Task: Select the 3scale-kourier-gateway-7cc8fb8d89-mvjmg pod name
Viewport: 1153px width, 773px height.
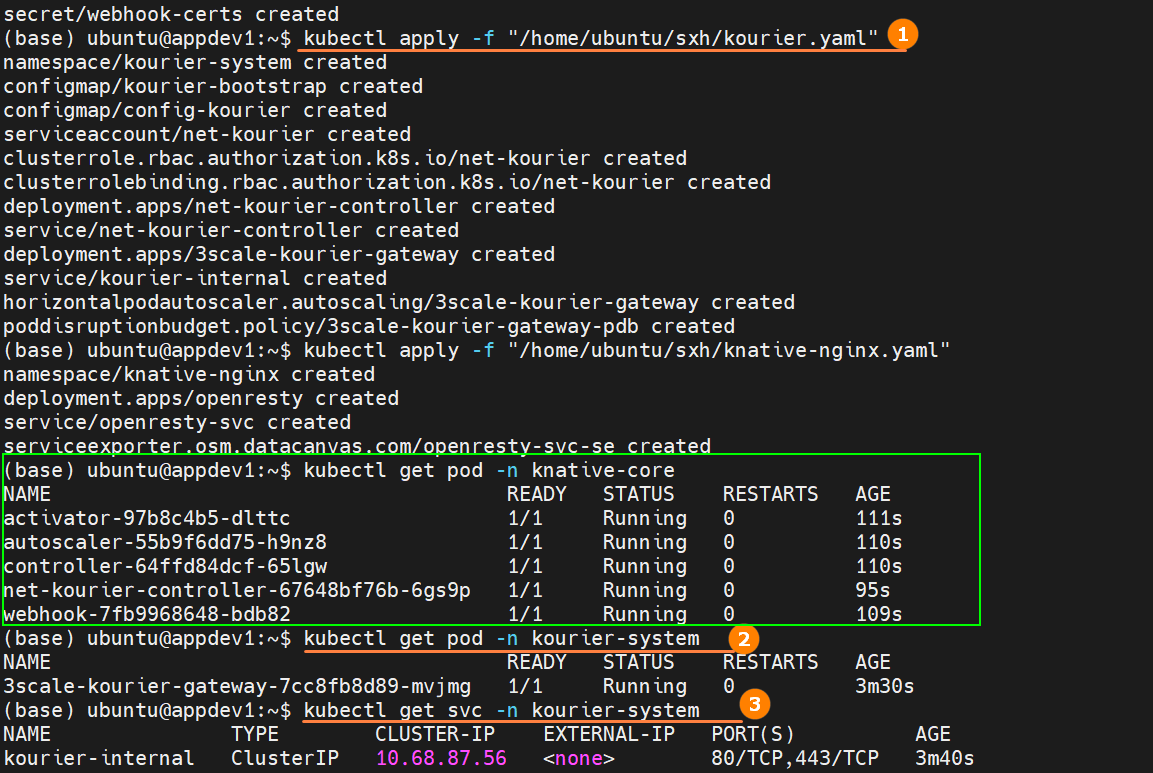Action: pos(236,686)
